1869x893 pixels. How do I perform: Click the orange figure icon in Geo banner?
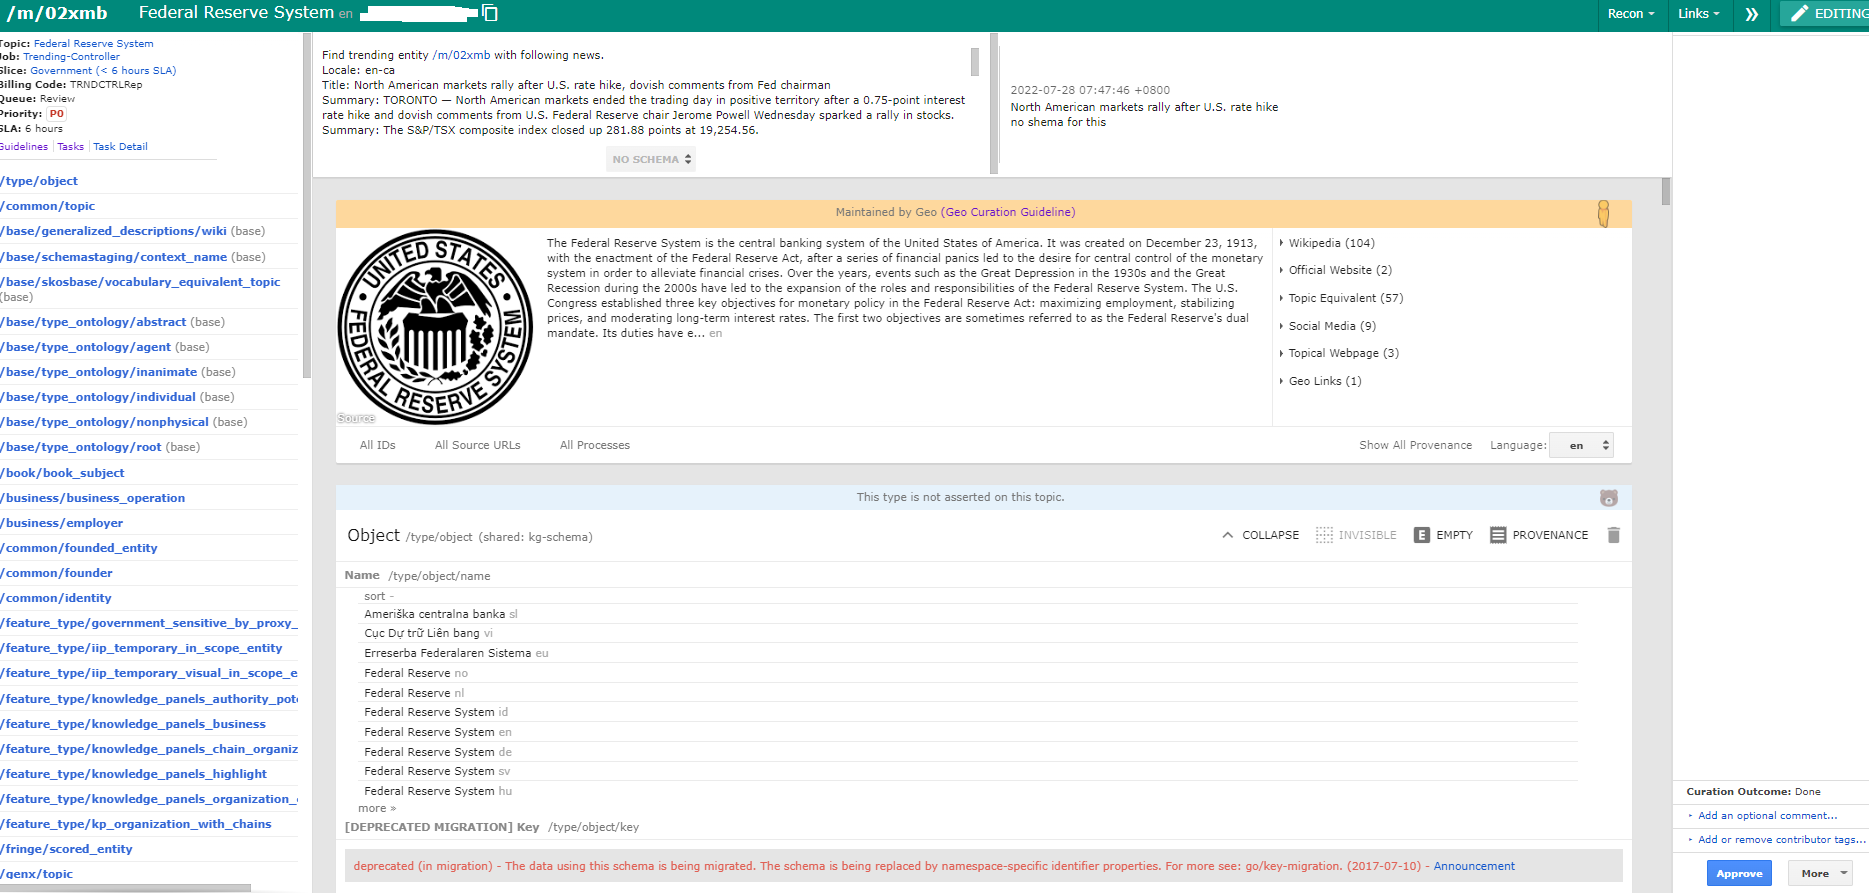point(1604,213)
